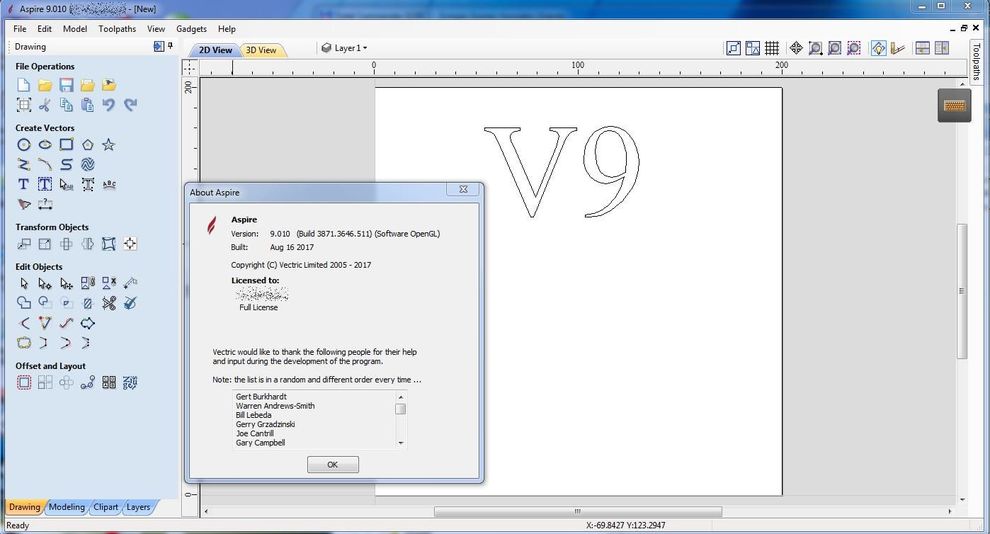
Task: Toggle smart snapping with the lightbulb icon
Action: coord(878,48)
